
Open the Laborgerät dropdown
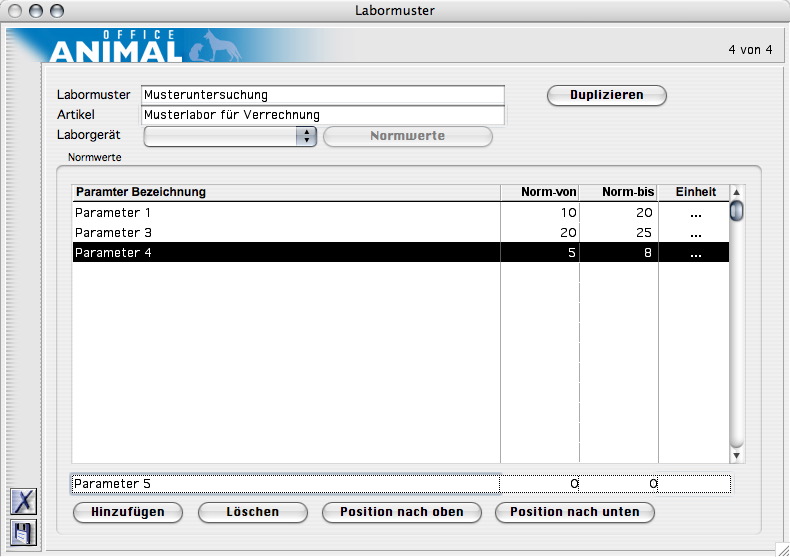pyautogui.click(x=305, y=136)
